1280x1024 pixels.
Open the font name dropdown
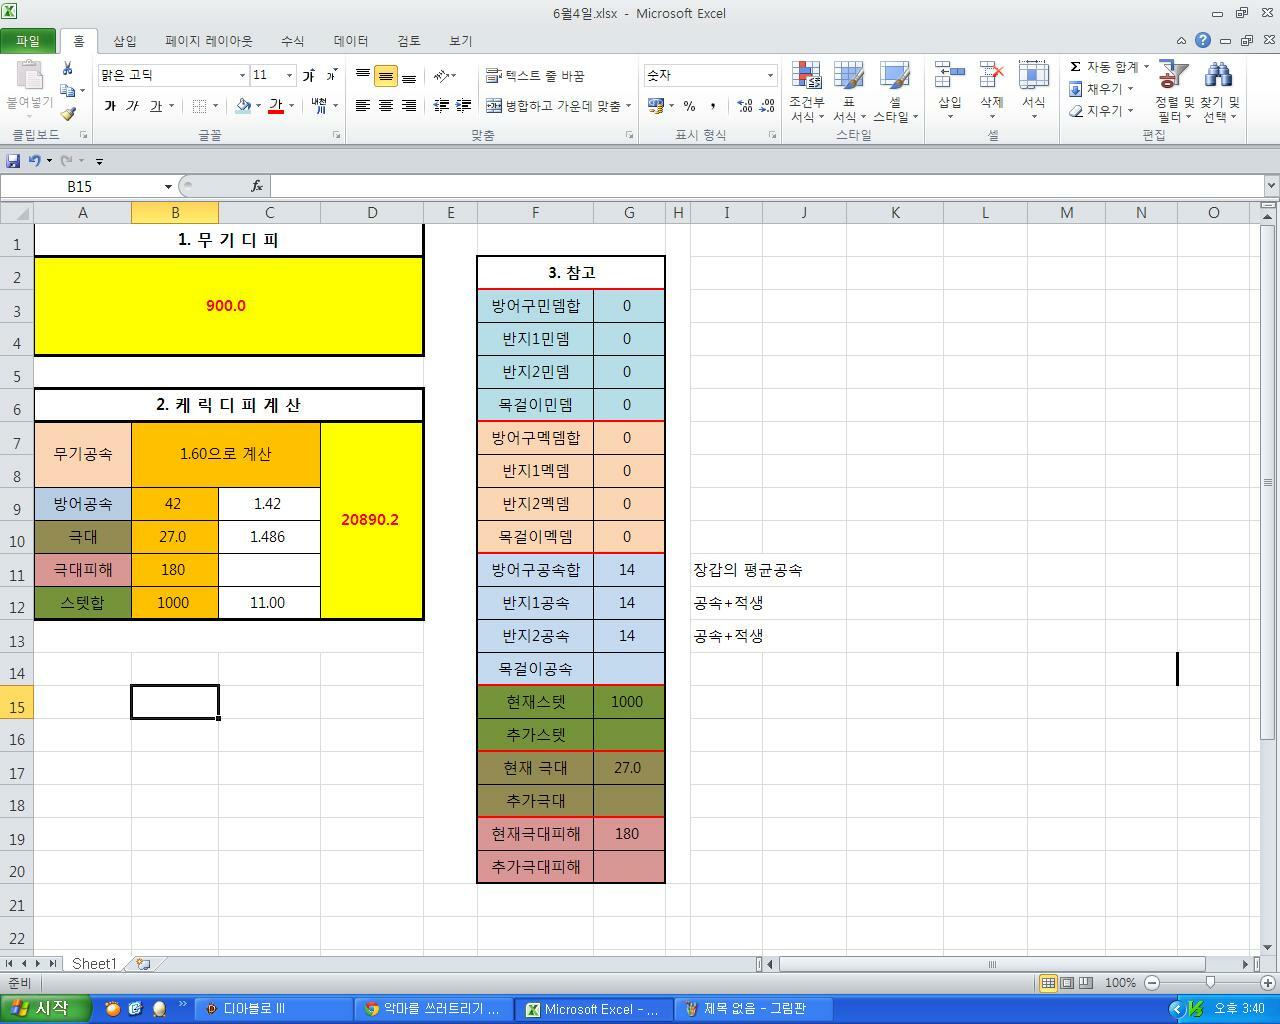click(x=242, y=76)
